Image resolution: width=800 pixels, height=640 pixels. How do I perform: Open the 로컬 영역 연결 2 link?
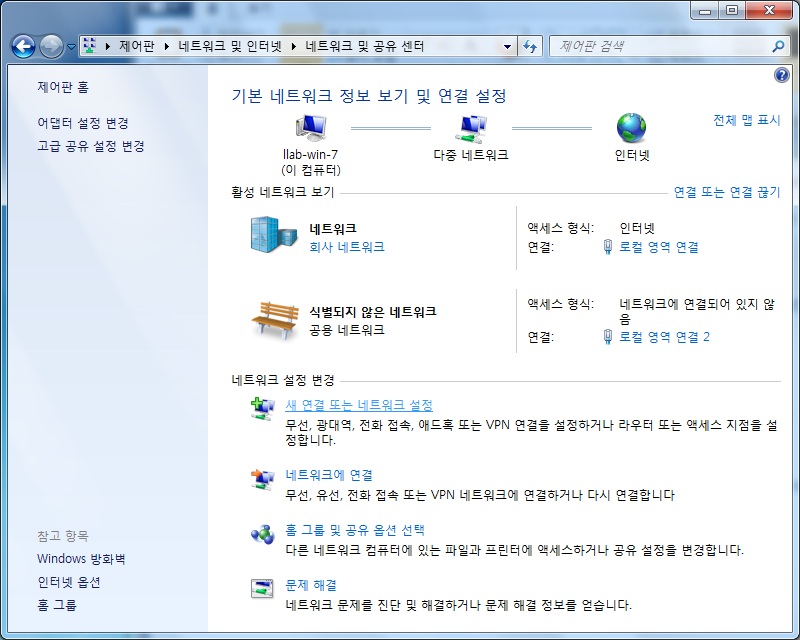(x=664, y=337)
